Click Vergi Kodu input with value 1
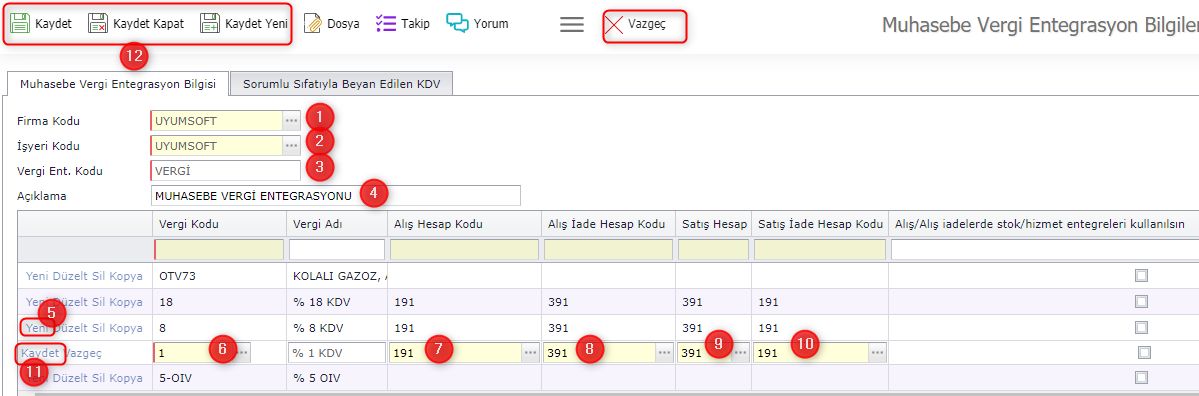1199x396 pixels. (194, 352)
